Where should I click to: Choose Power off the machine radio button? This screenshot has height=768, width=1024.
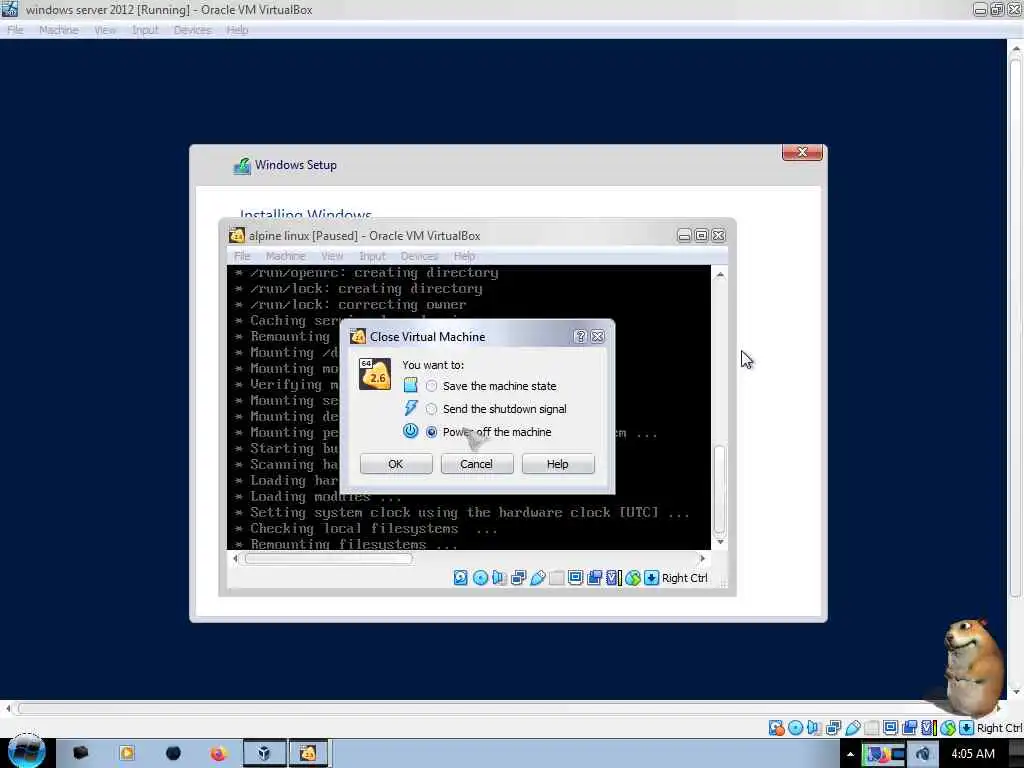pos(431,432)
